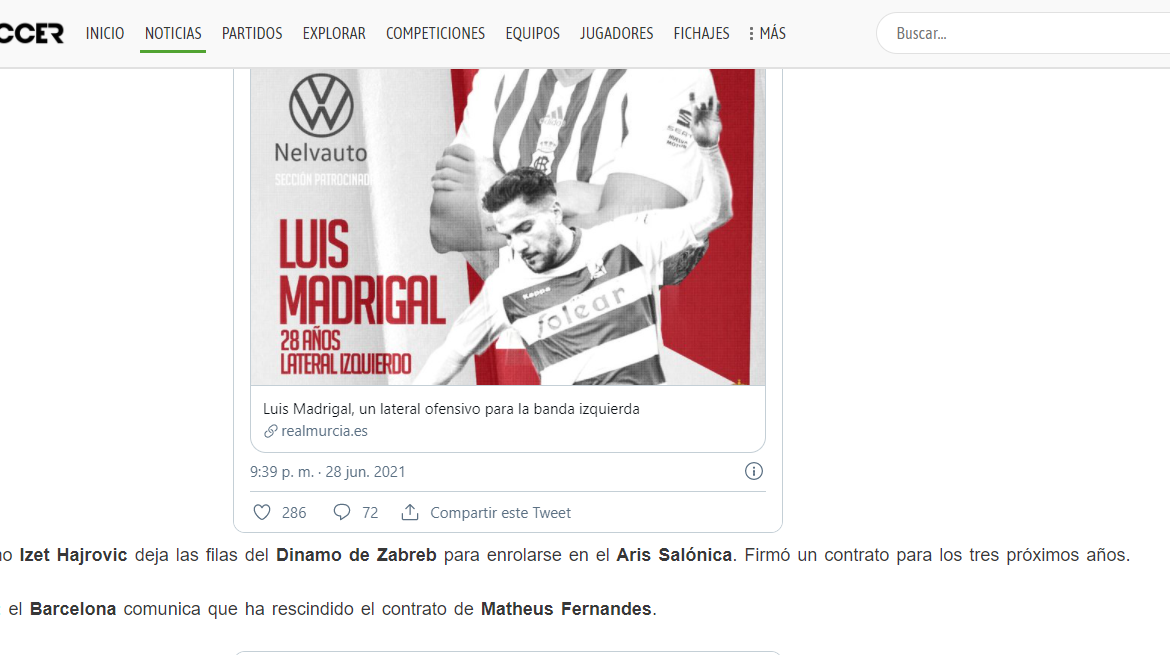1170x655 pixels.
Task: Expand the MÁS menu with three dots
Action: 767,33
